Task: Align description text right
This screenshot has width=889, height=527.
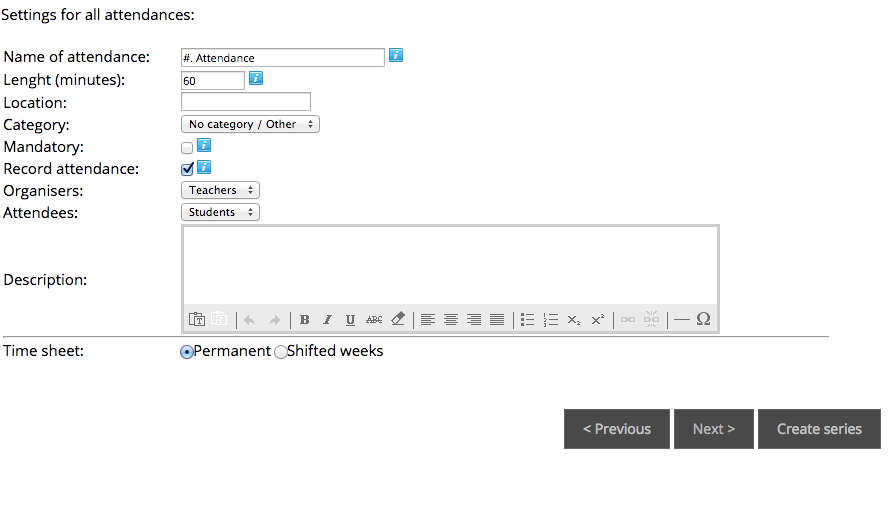Action: [474, 320]
